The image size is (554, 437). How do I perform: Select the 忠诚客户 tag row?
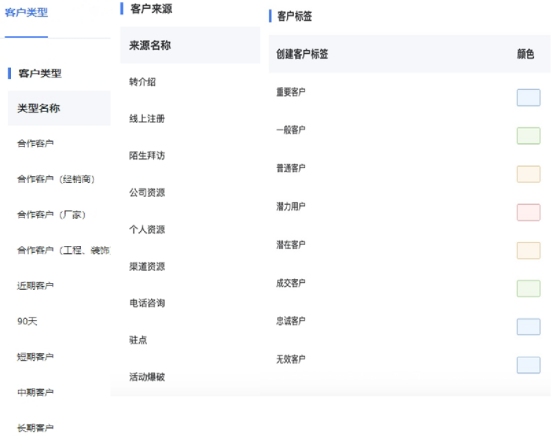(409, 321)
